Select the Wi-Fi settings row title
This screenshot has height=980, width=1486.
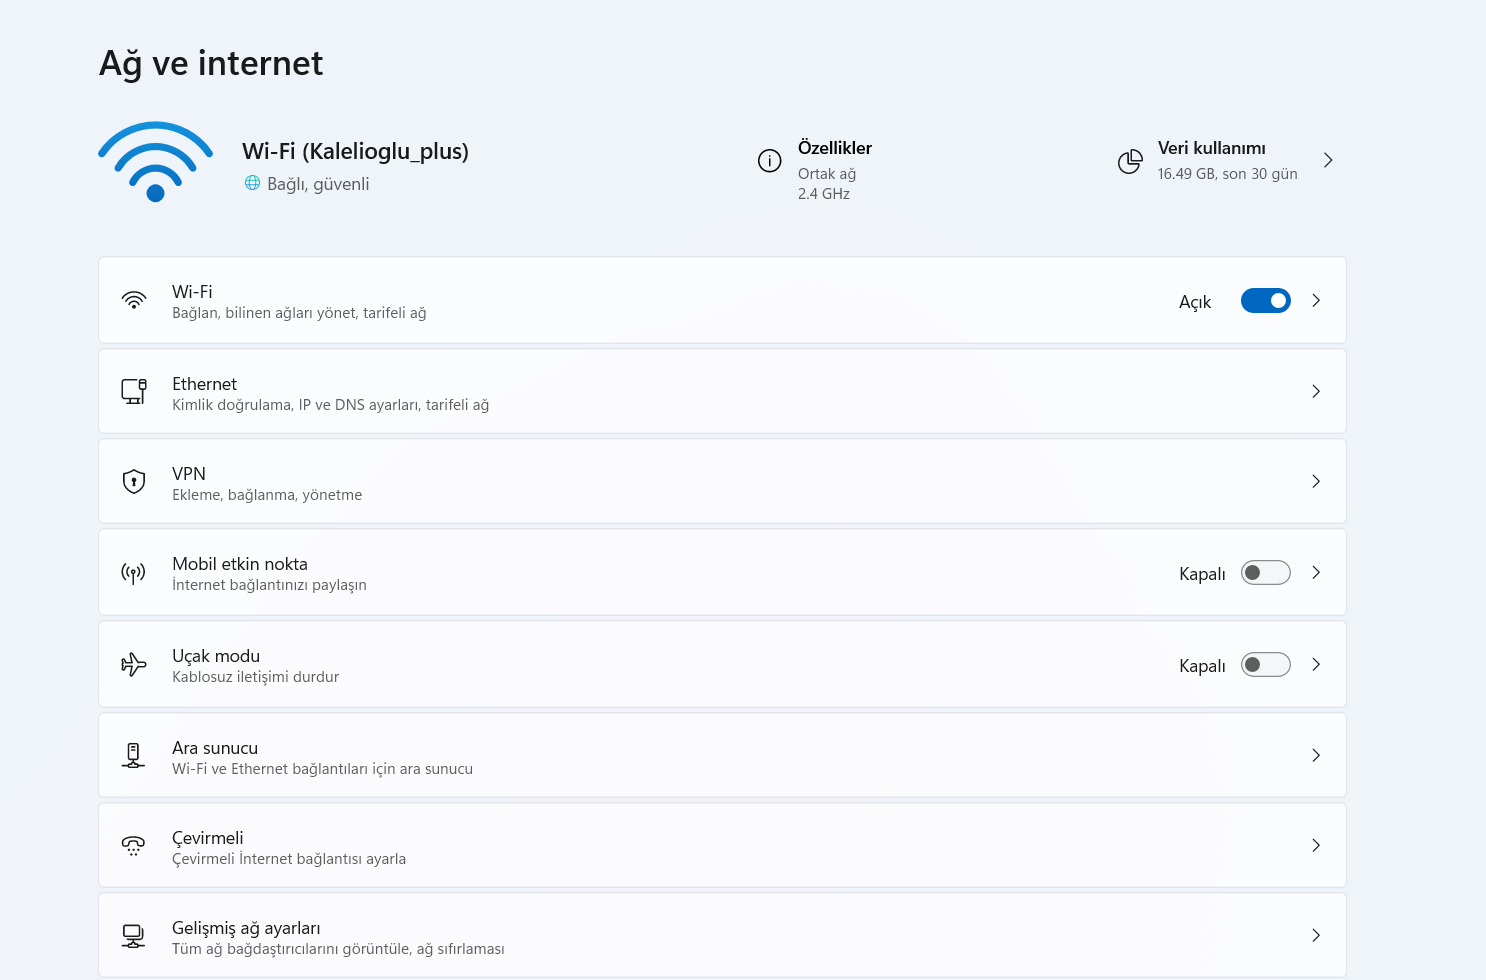(x=192, y=292)
